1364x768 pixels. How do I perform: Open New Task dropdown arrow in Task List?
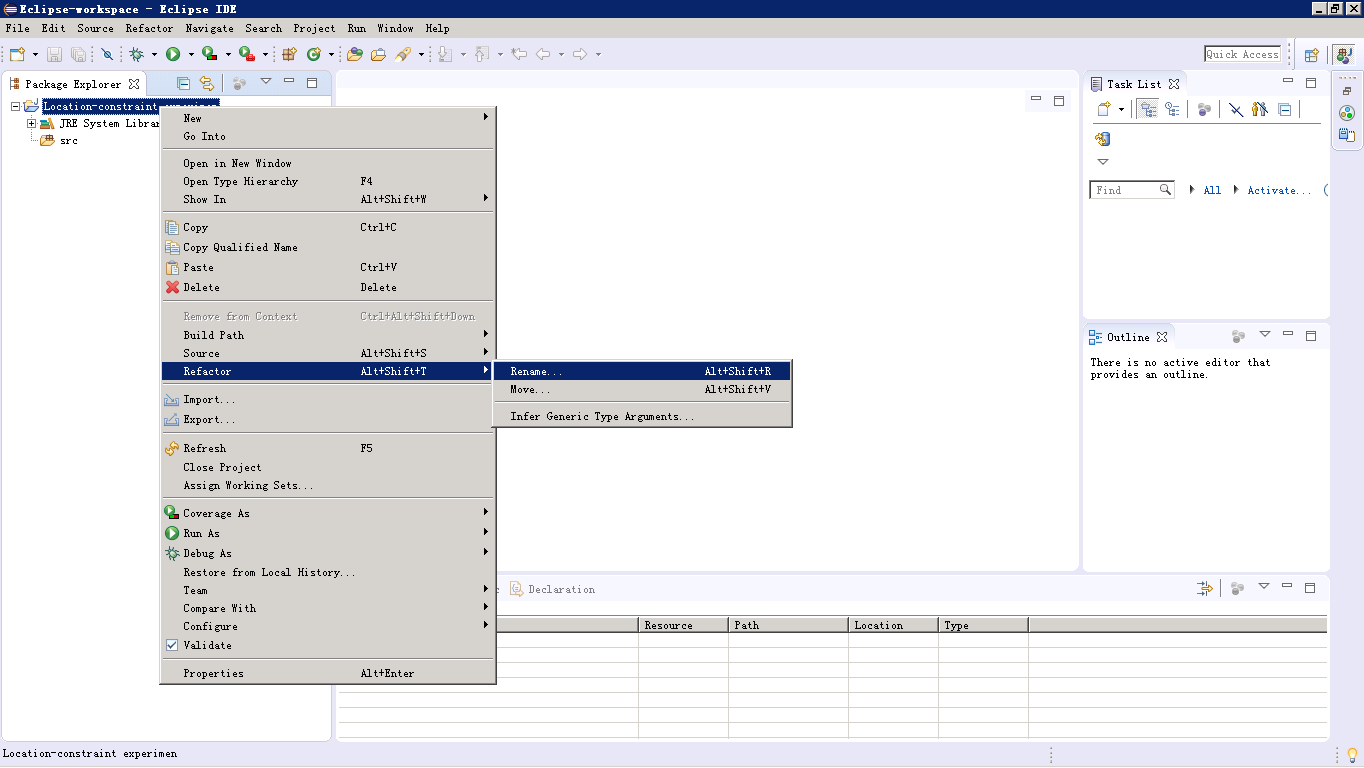click(1121, 109)
